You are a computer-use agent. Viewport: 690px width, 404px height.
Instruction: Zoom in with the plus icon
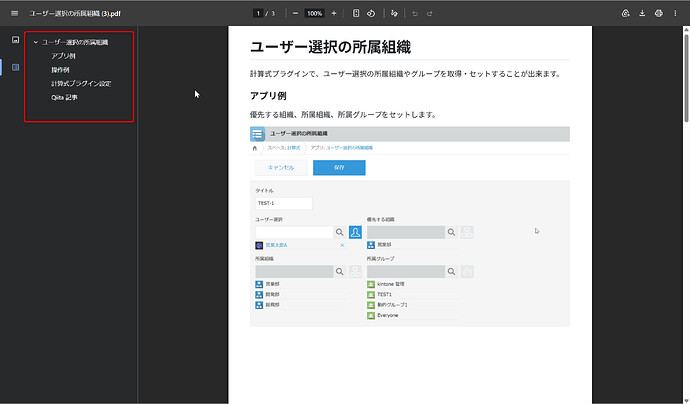(333, 14)
